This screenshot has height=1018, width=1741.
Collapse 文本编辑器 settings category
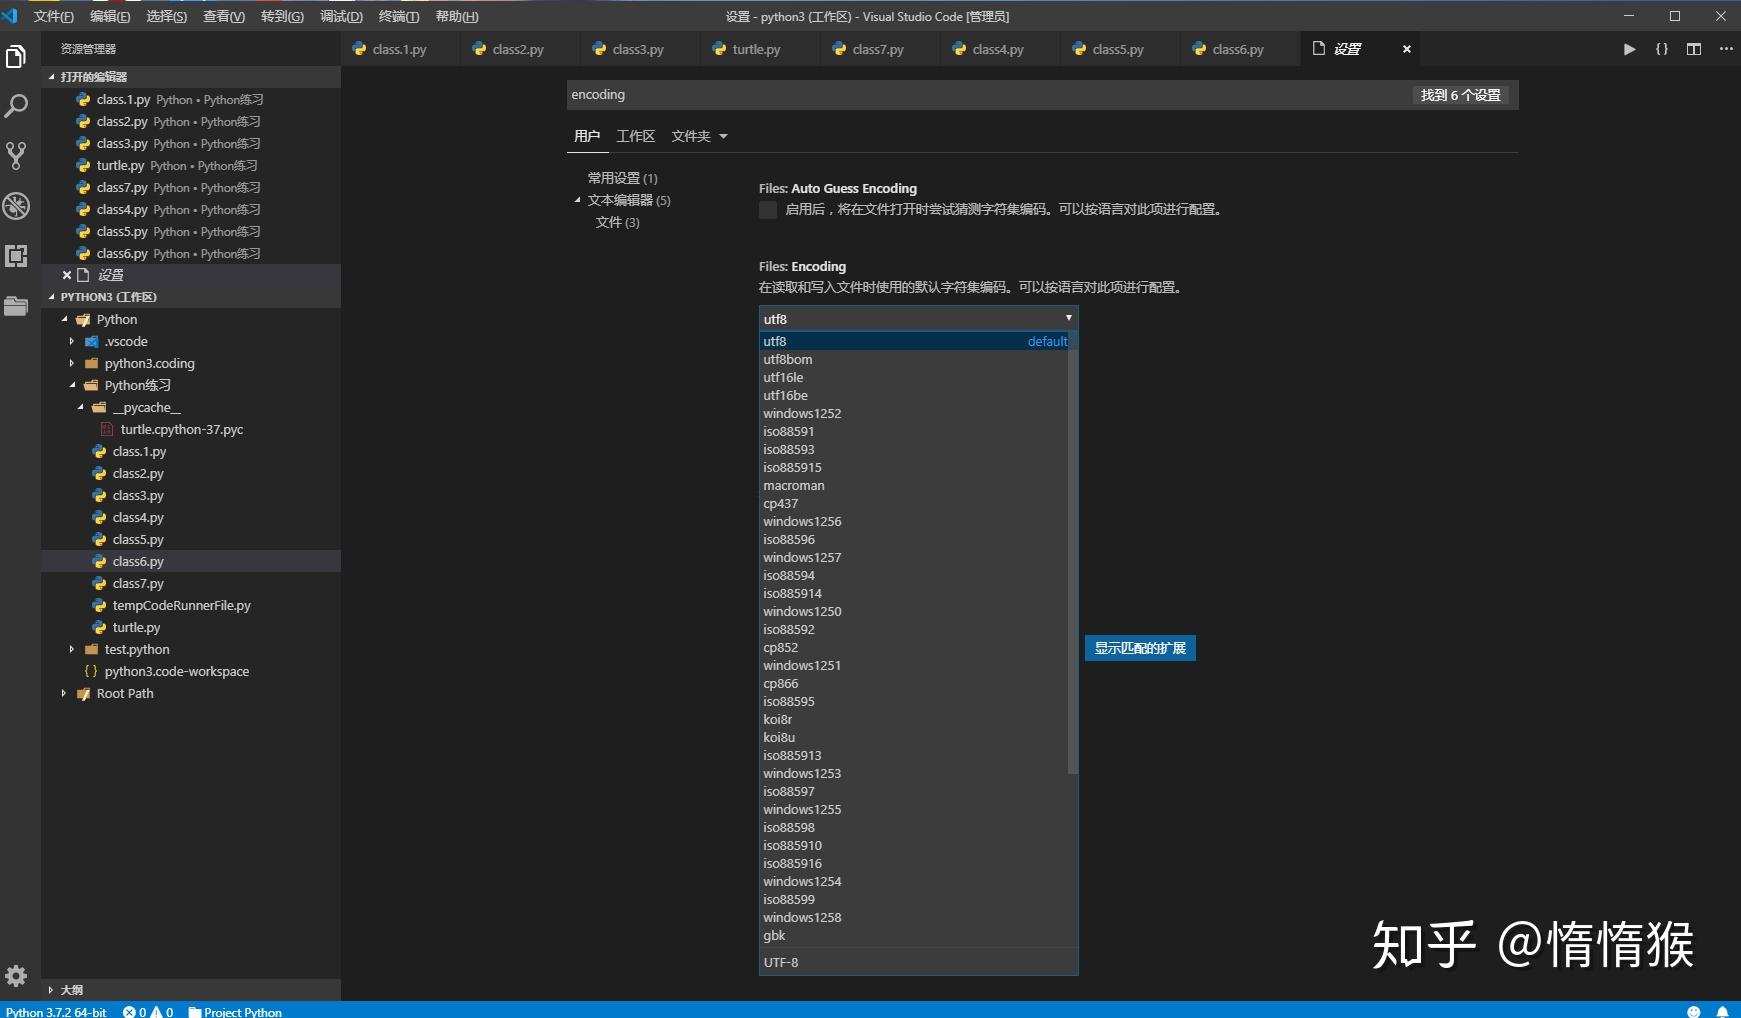point(578,200)
